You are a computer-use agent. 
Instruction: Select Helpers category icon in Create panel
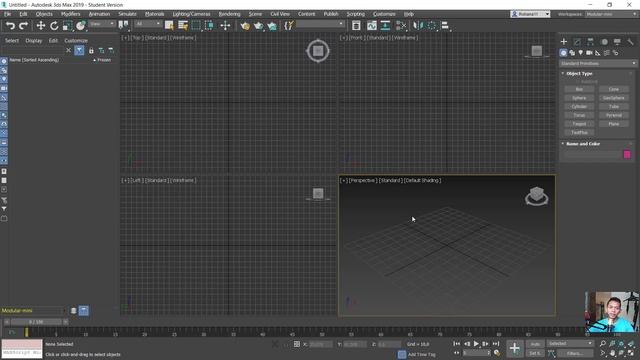[598, 53]
